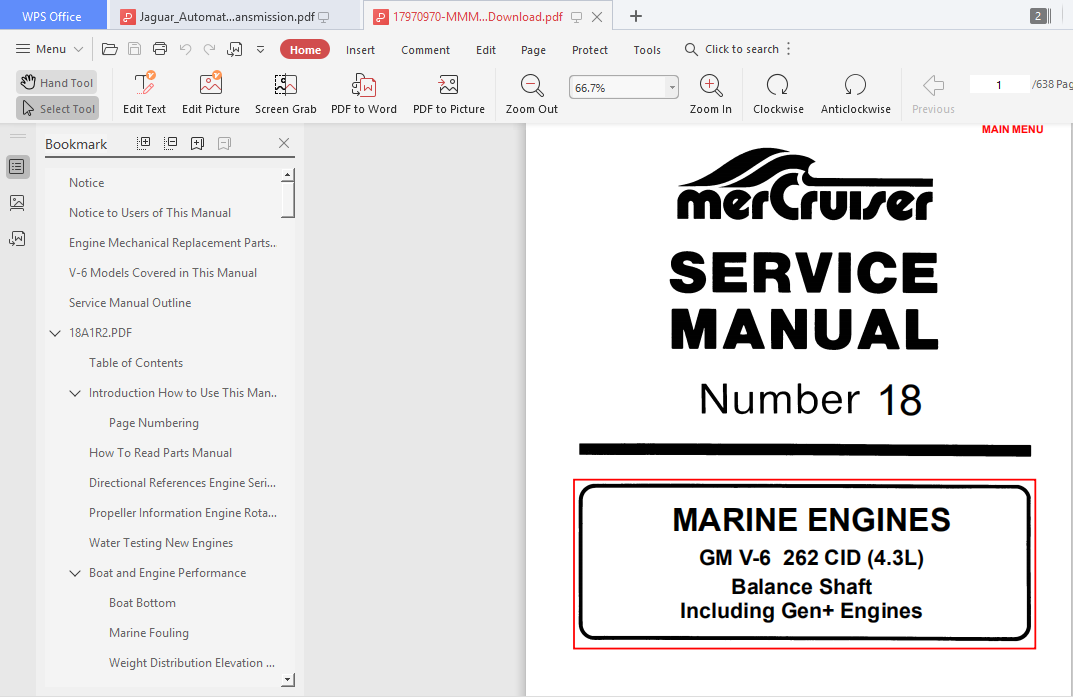Viewport: 1073px width, 697px height.
Task: Open the Notice bookmark
Action: 86,183
